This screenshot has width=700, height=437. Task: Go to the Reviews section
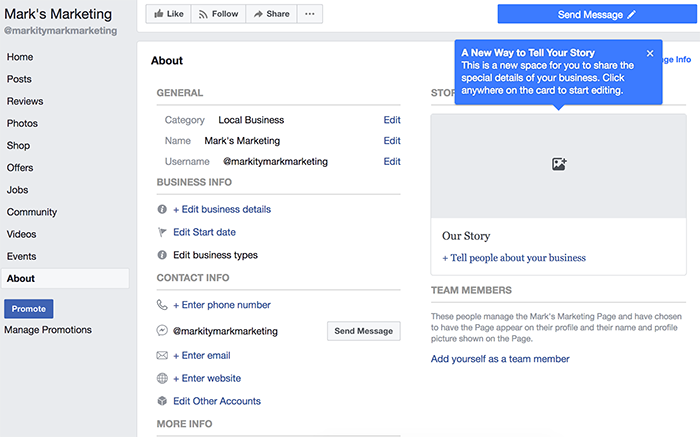point(25,101)
